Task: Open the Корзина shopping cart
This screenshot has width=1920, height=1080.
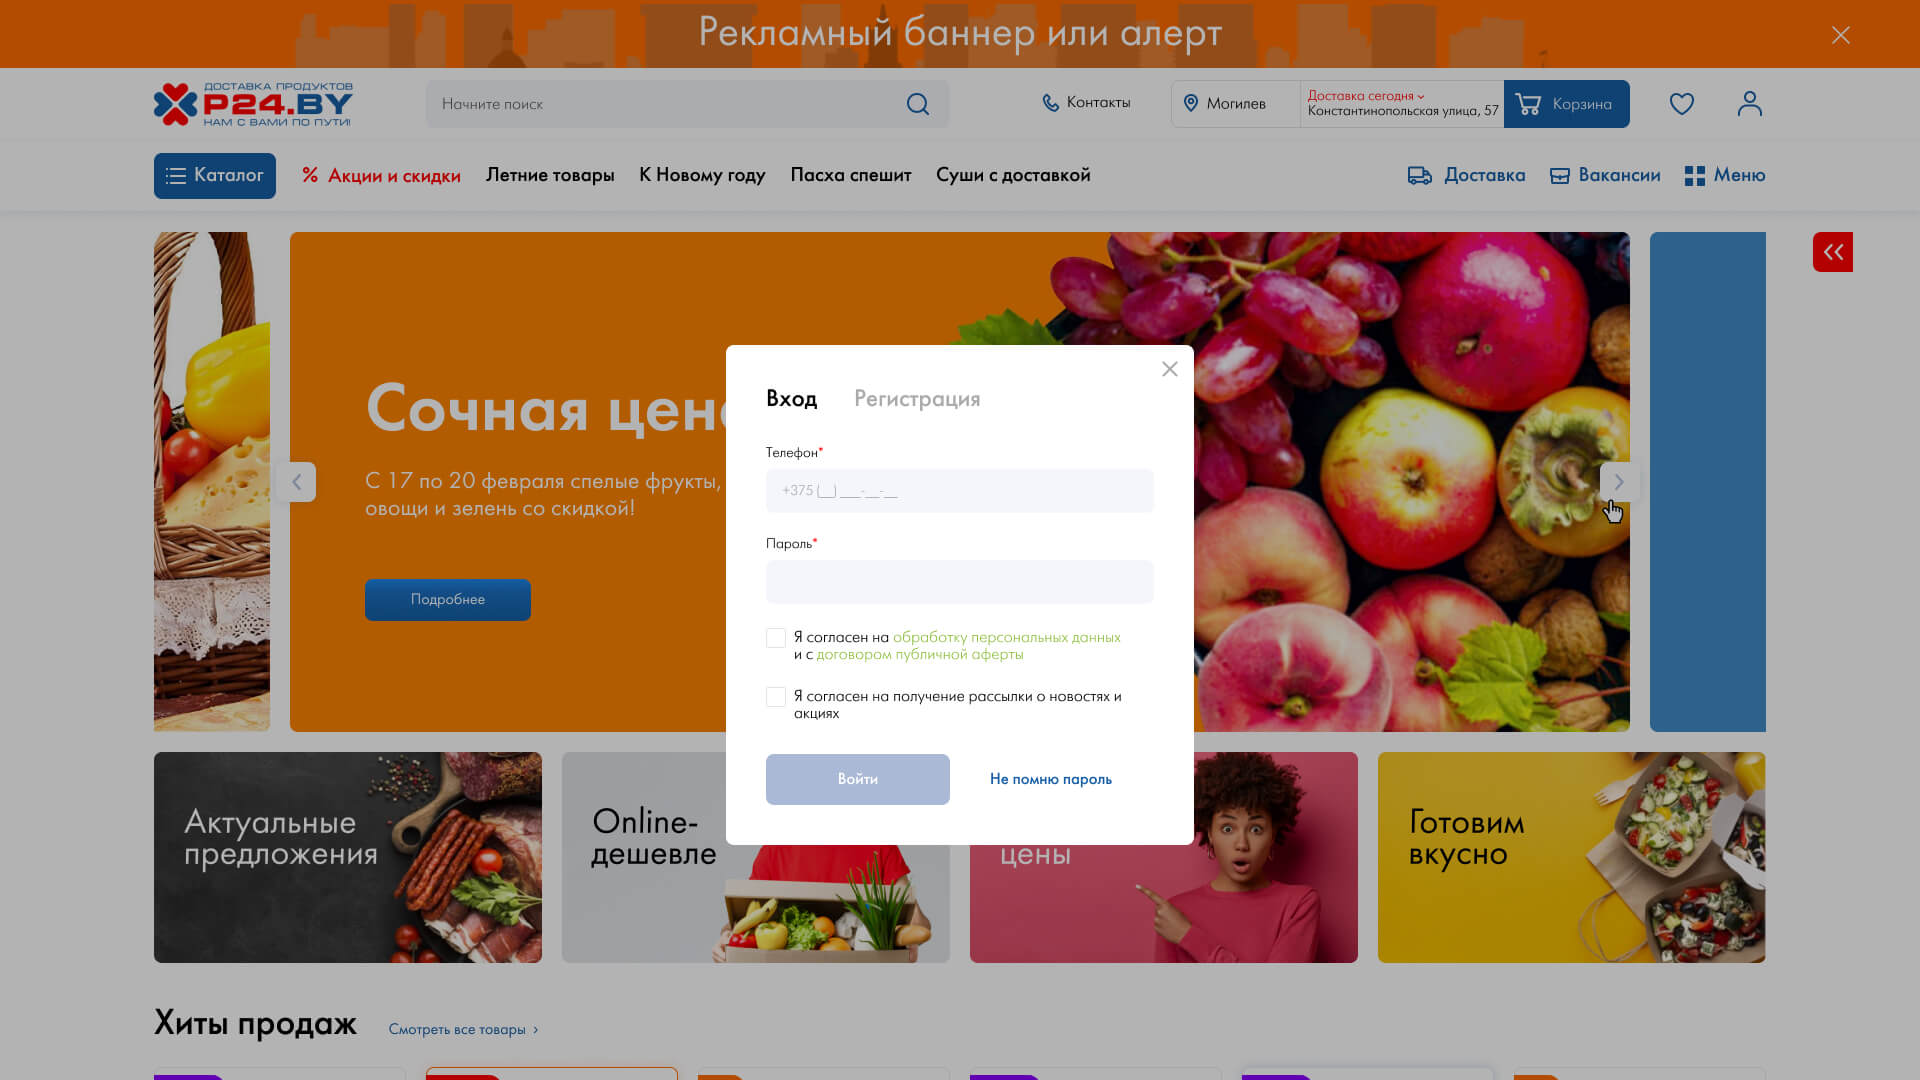Action: pyautogui.click(x=1566, y=104)
